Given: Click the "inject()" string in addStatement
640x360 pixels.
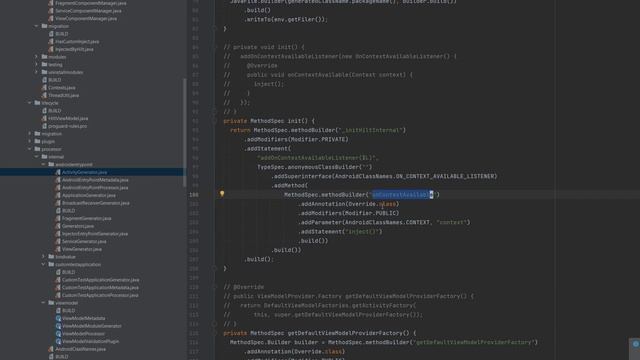Looking at the screenshot, I should coord(362,231).
